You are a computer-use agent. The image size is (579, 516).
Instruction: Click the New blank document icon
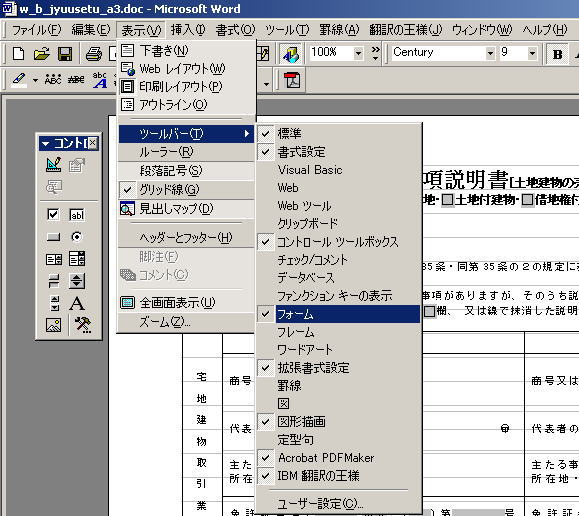(x=18, y=54)
